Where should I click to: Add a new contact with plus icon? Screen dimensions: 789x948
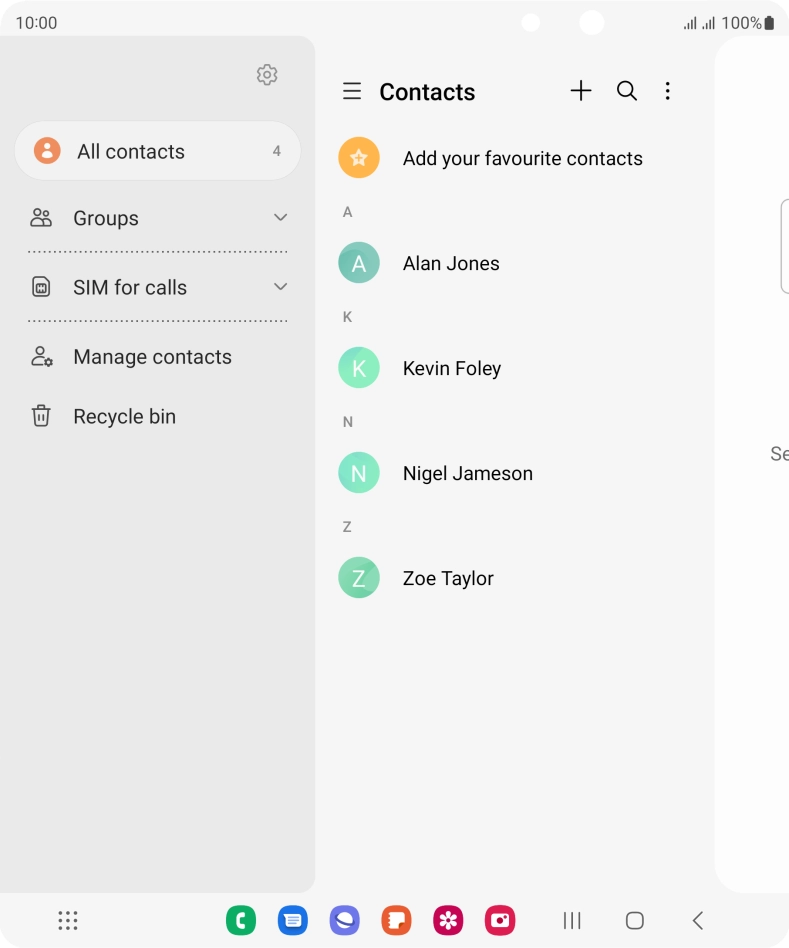(581, 91)
